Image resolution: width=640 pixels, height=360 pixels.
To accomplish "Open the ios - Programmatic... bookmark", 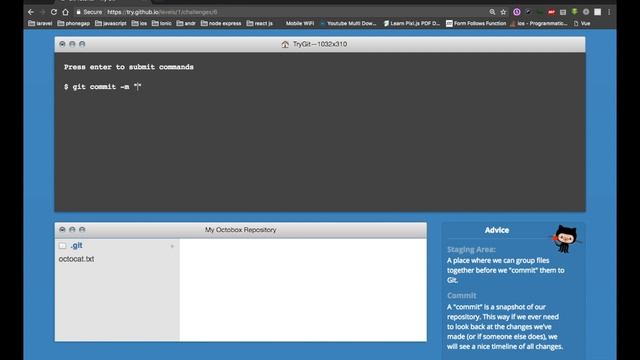I will point(539,23).
